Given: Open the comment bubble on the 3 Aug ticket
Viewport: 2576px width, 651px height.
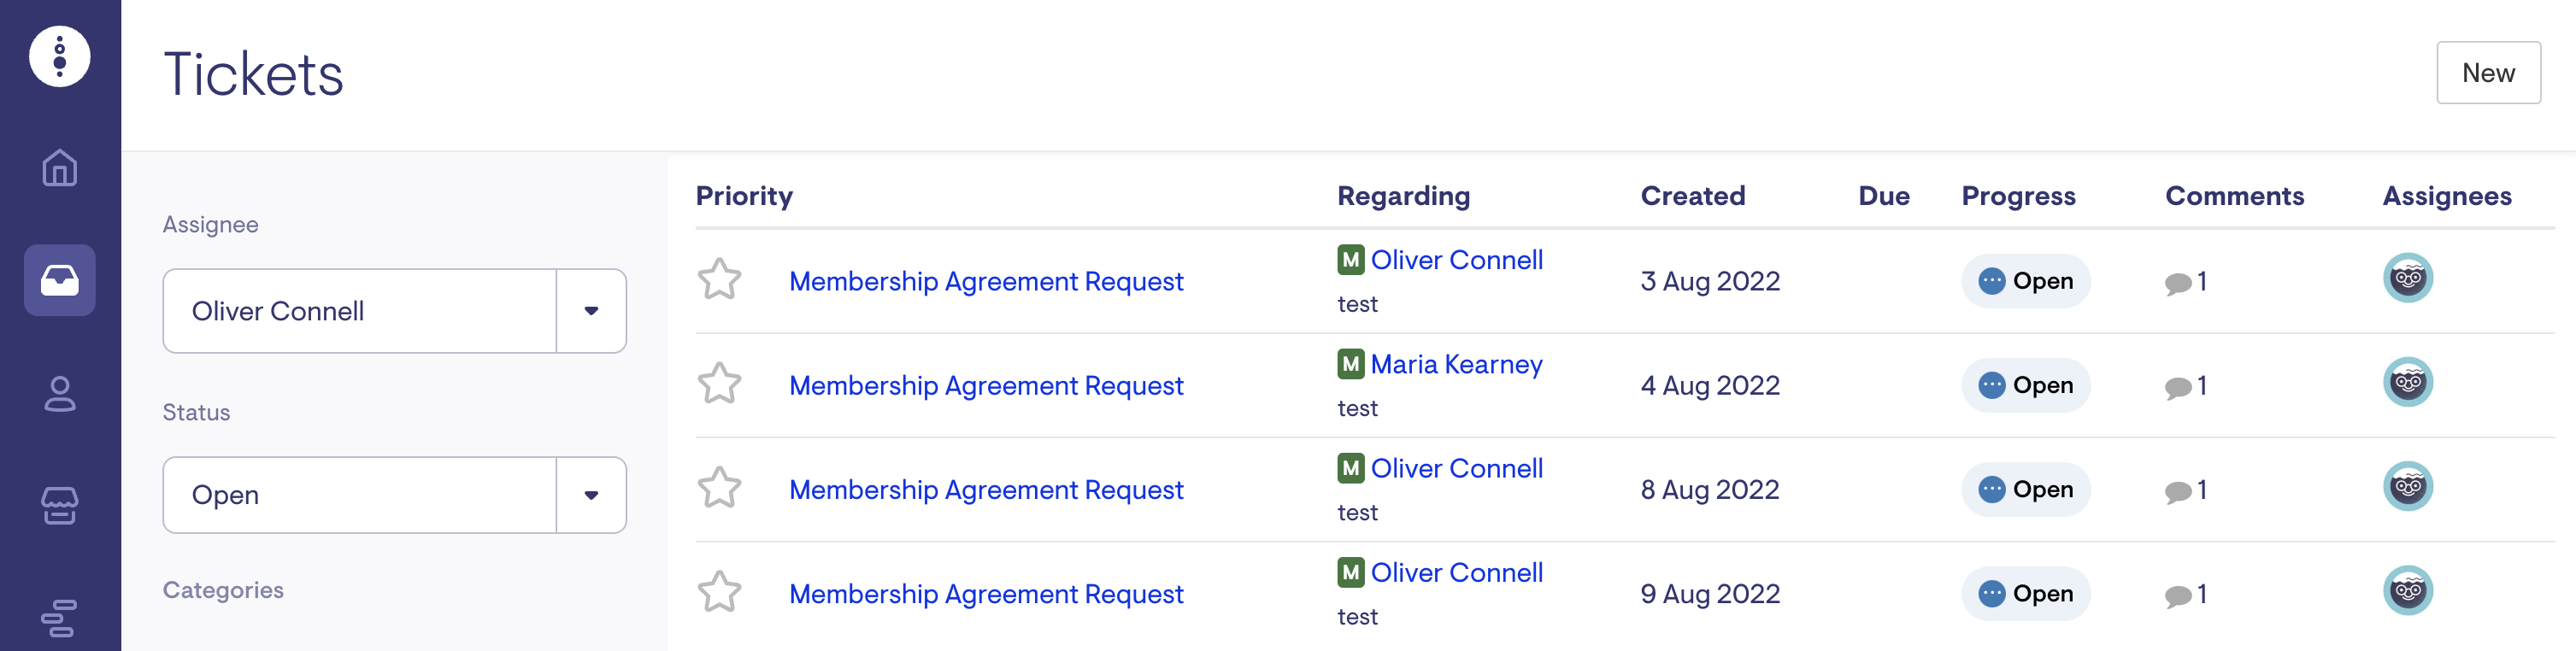Looking at the screenshot, I should 2178,283.
